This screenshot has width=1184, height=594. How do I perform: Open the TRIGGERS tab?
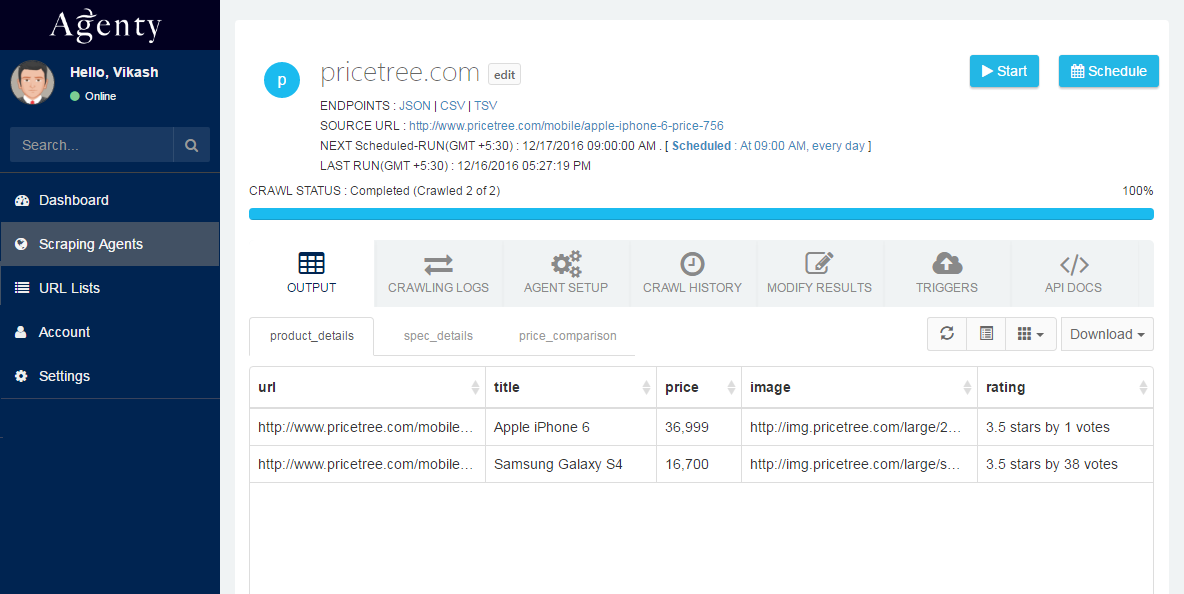tap(947, 273)
